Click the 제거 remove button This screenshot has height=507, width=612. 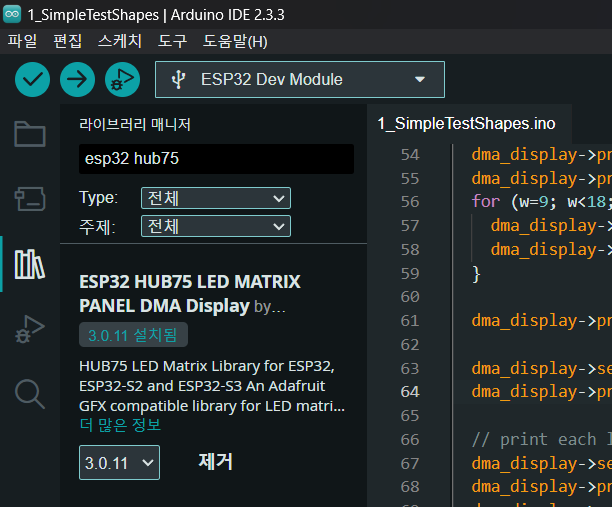215,462
